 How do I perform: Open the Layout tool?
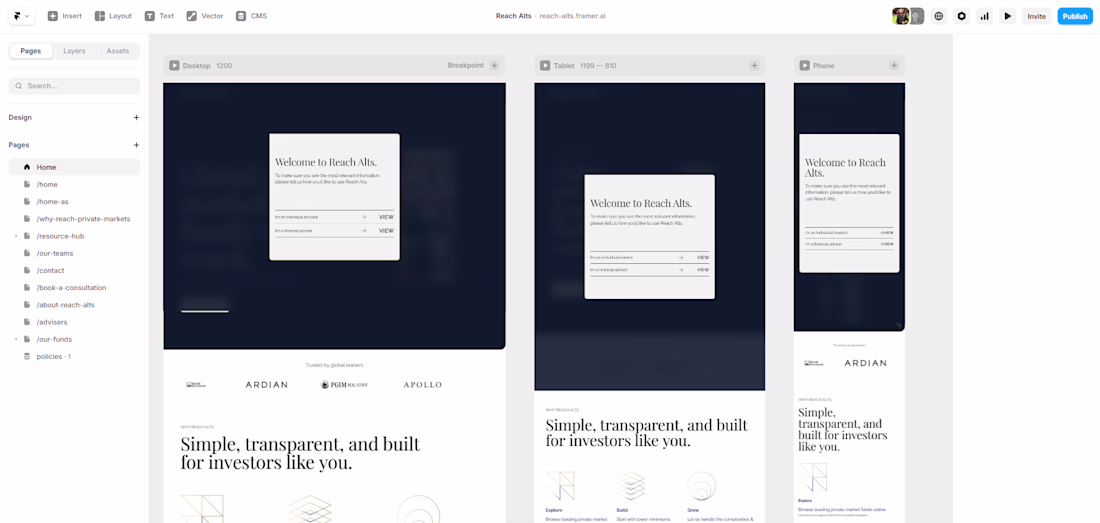pos(113,15)
